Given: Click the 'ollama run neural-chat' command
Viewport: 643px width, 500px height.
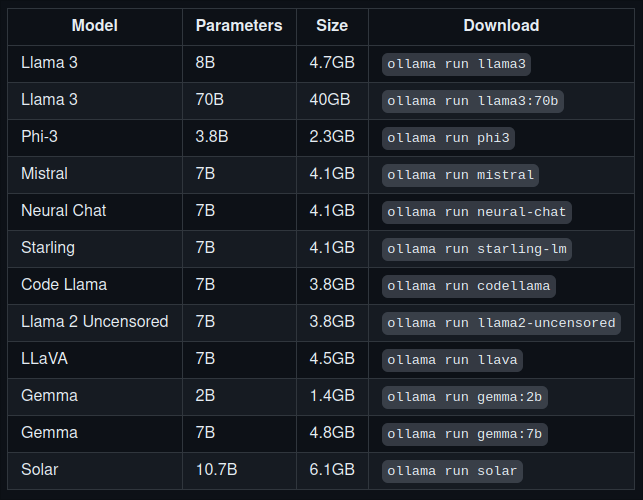Looking at the screenshot, I should pos(477,212).
